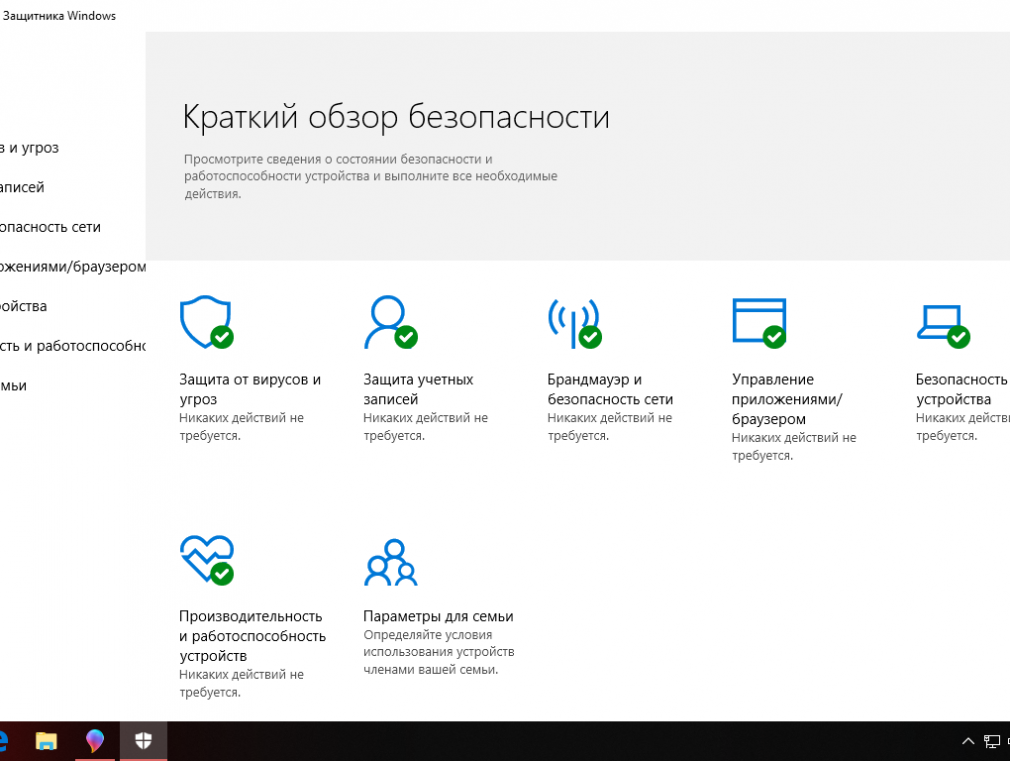This screenshot has height=761, width=1010.
Task: Click the 'Просмотрите сведения о состоянии' description
Action: (x=371, y=176)
